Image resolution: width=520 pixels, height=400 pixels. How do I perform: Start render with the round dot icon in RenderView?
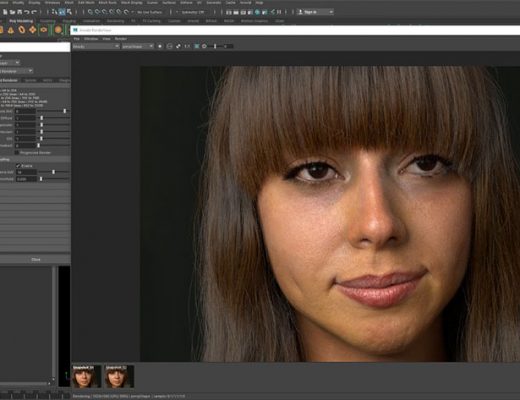pyautogui.click(x=160, y=46)
